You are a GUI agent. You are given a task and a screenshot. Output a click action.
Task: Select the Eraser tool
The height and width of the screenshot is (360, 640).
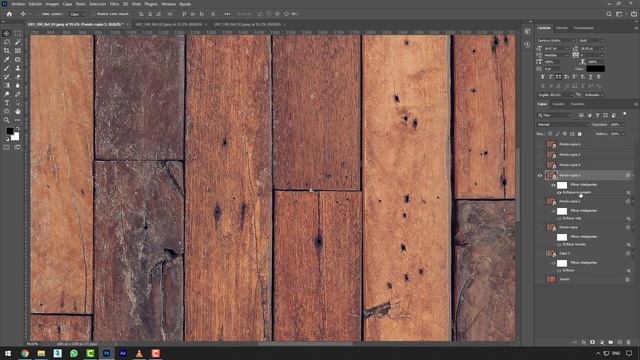point(18,77)
